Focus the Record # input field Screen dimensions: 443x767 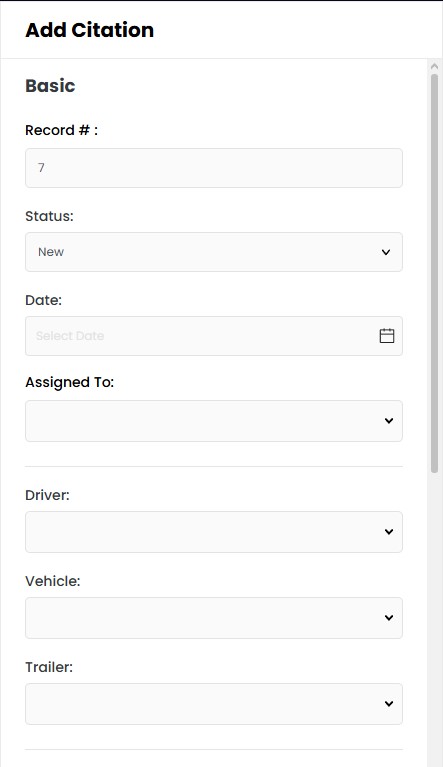pos(214,168)
